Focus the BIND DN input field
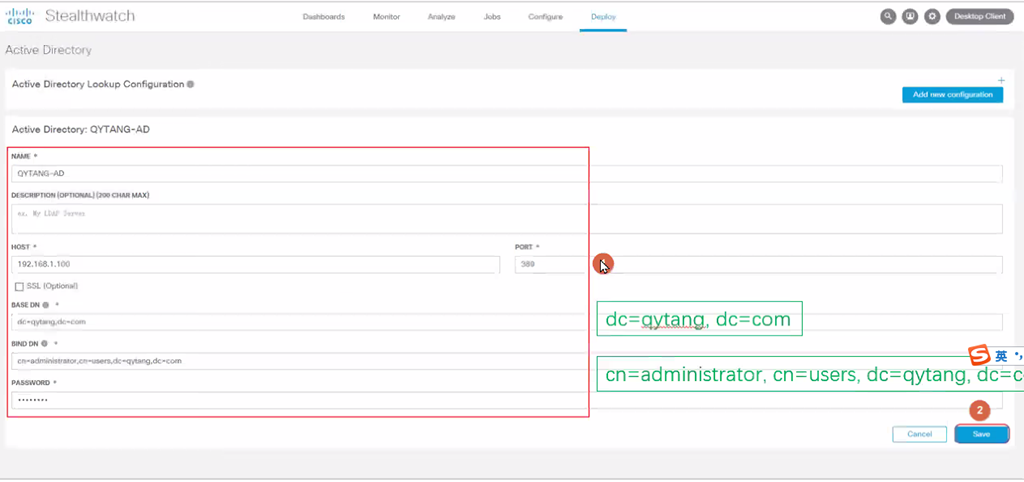Screen dimensions: 1024x482 507,361
